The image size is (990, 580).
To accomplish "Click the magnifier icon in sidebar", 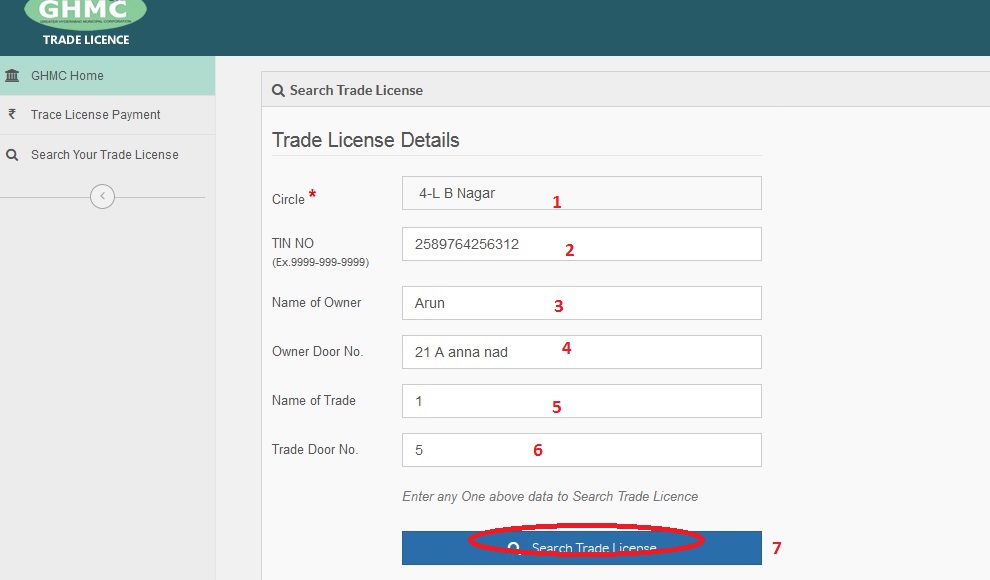I will pyautogui.click(x=12, y=155).
